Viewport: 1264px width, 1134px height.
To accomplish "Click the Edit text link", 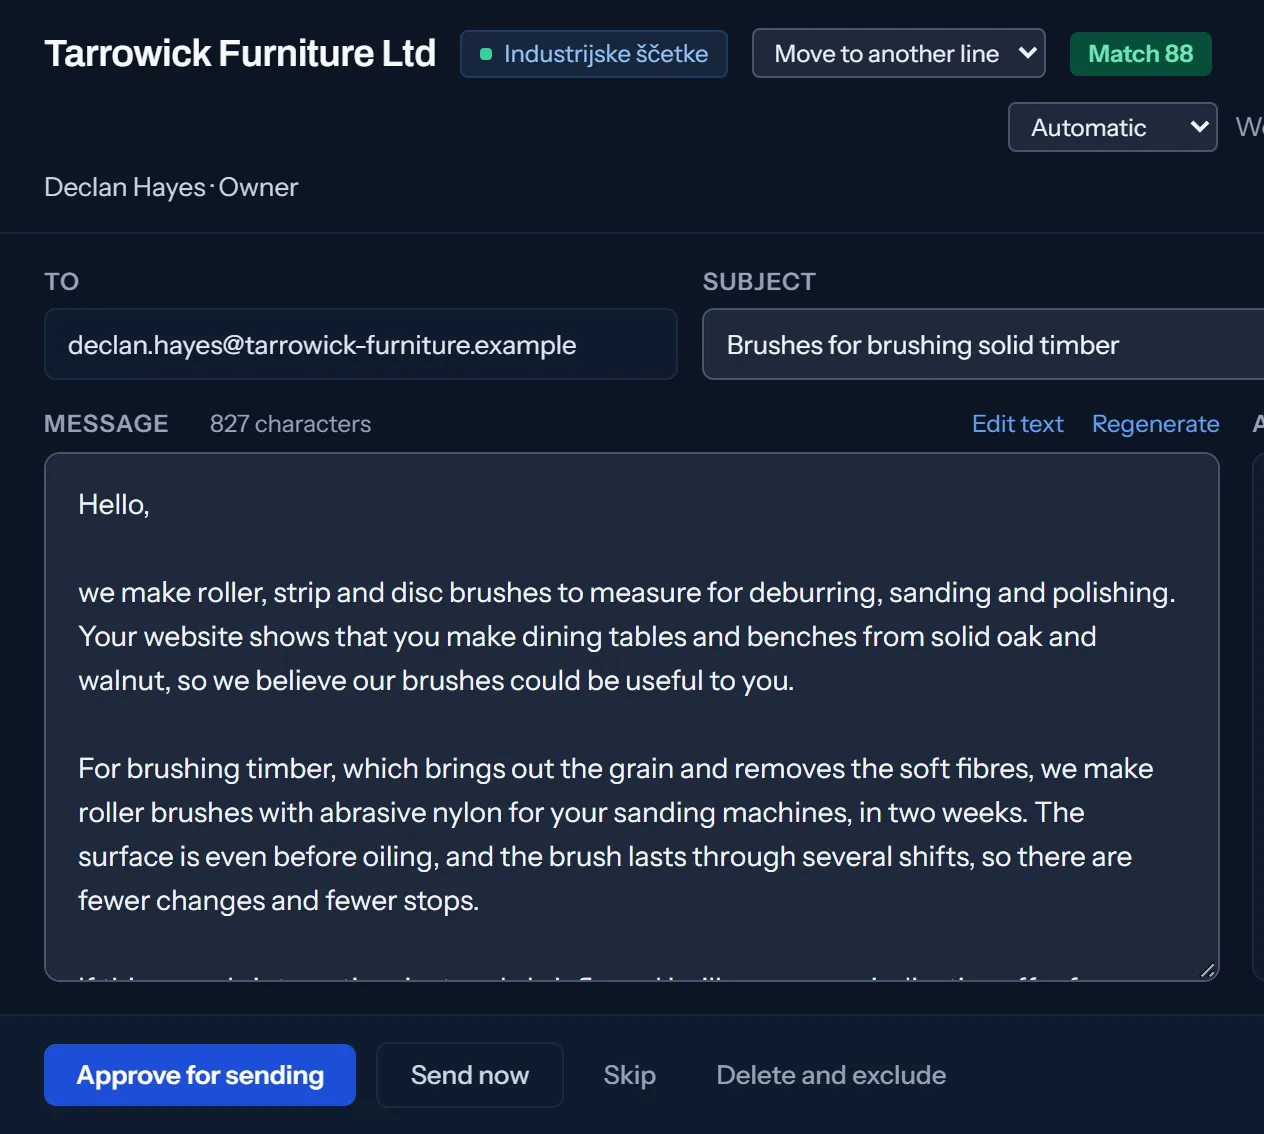I will [x=1017, y=424].
